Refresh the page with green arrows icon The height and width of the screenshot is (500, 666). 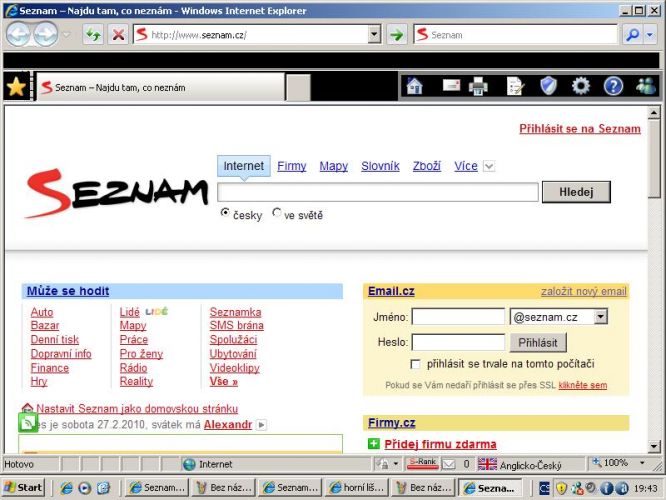93,34
